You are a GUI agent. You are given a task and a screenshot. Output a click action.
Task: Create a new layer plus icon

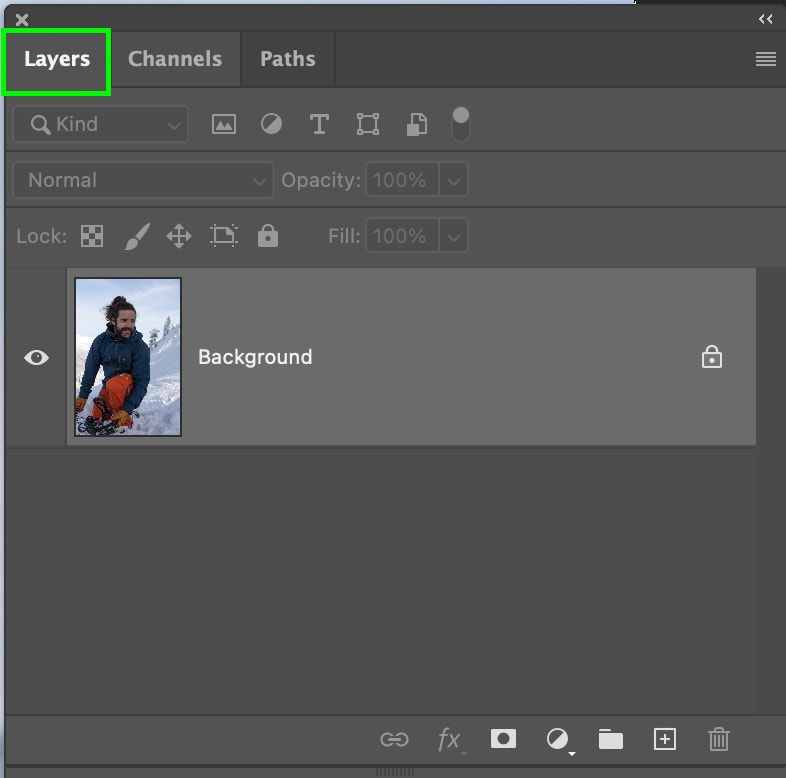click(x=665, y=739)
